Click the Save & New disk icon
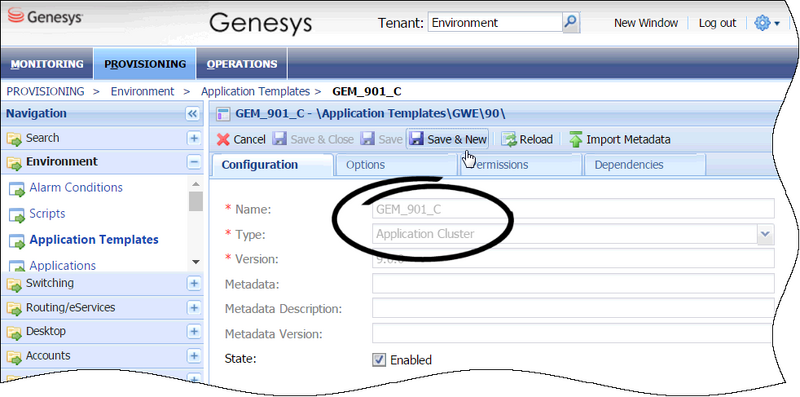Image resolution: width=800 pixels, height=397 pixels. tap(417, 139)
